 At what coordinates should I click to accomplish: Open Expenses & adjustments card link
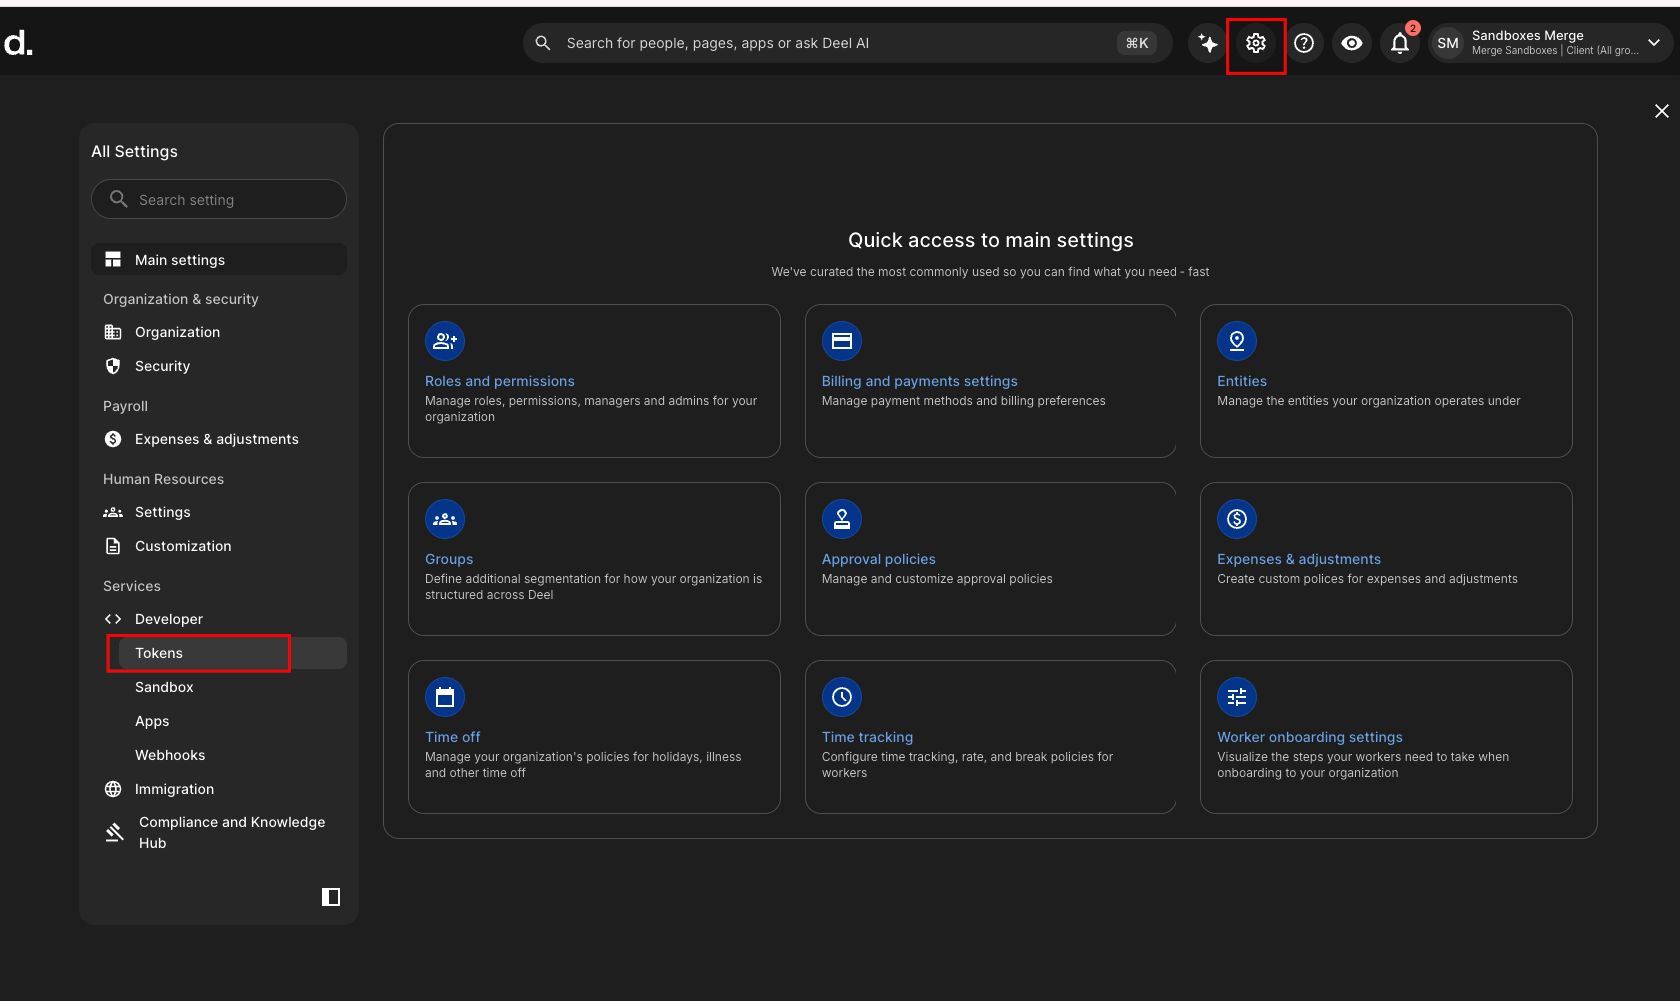tap(1299, 559)
